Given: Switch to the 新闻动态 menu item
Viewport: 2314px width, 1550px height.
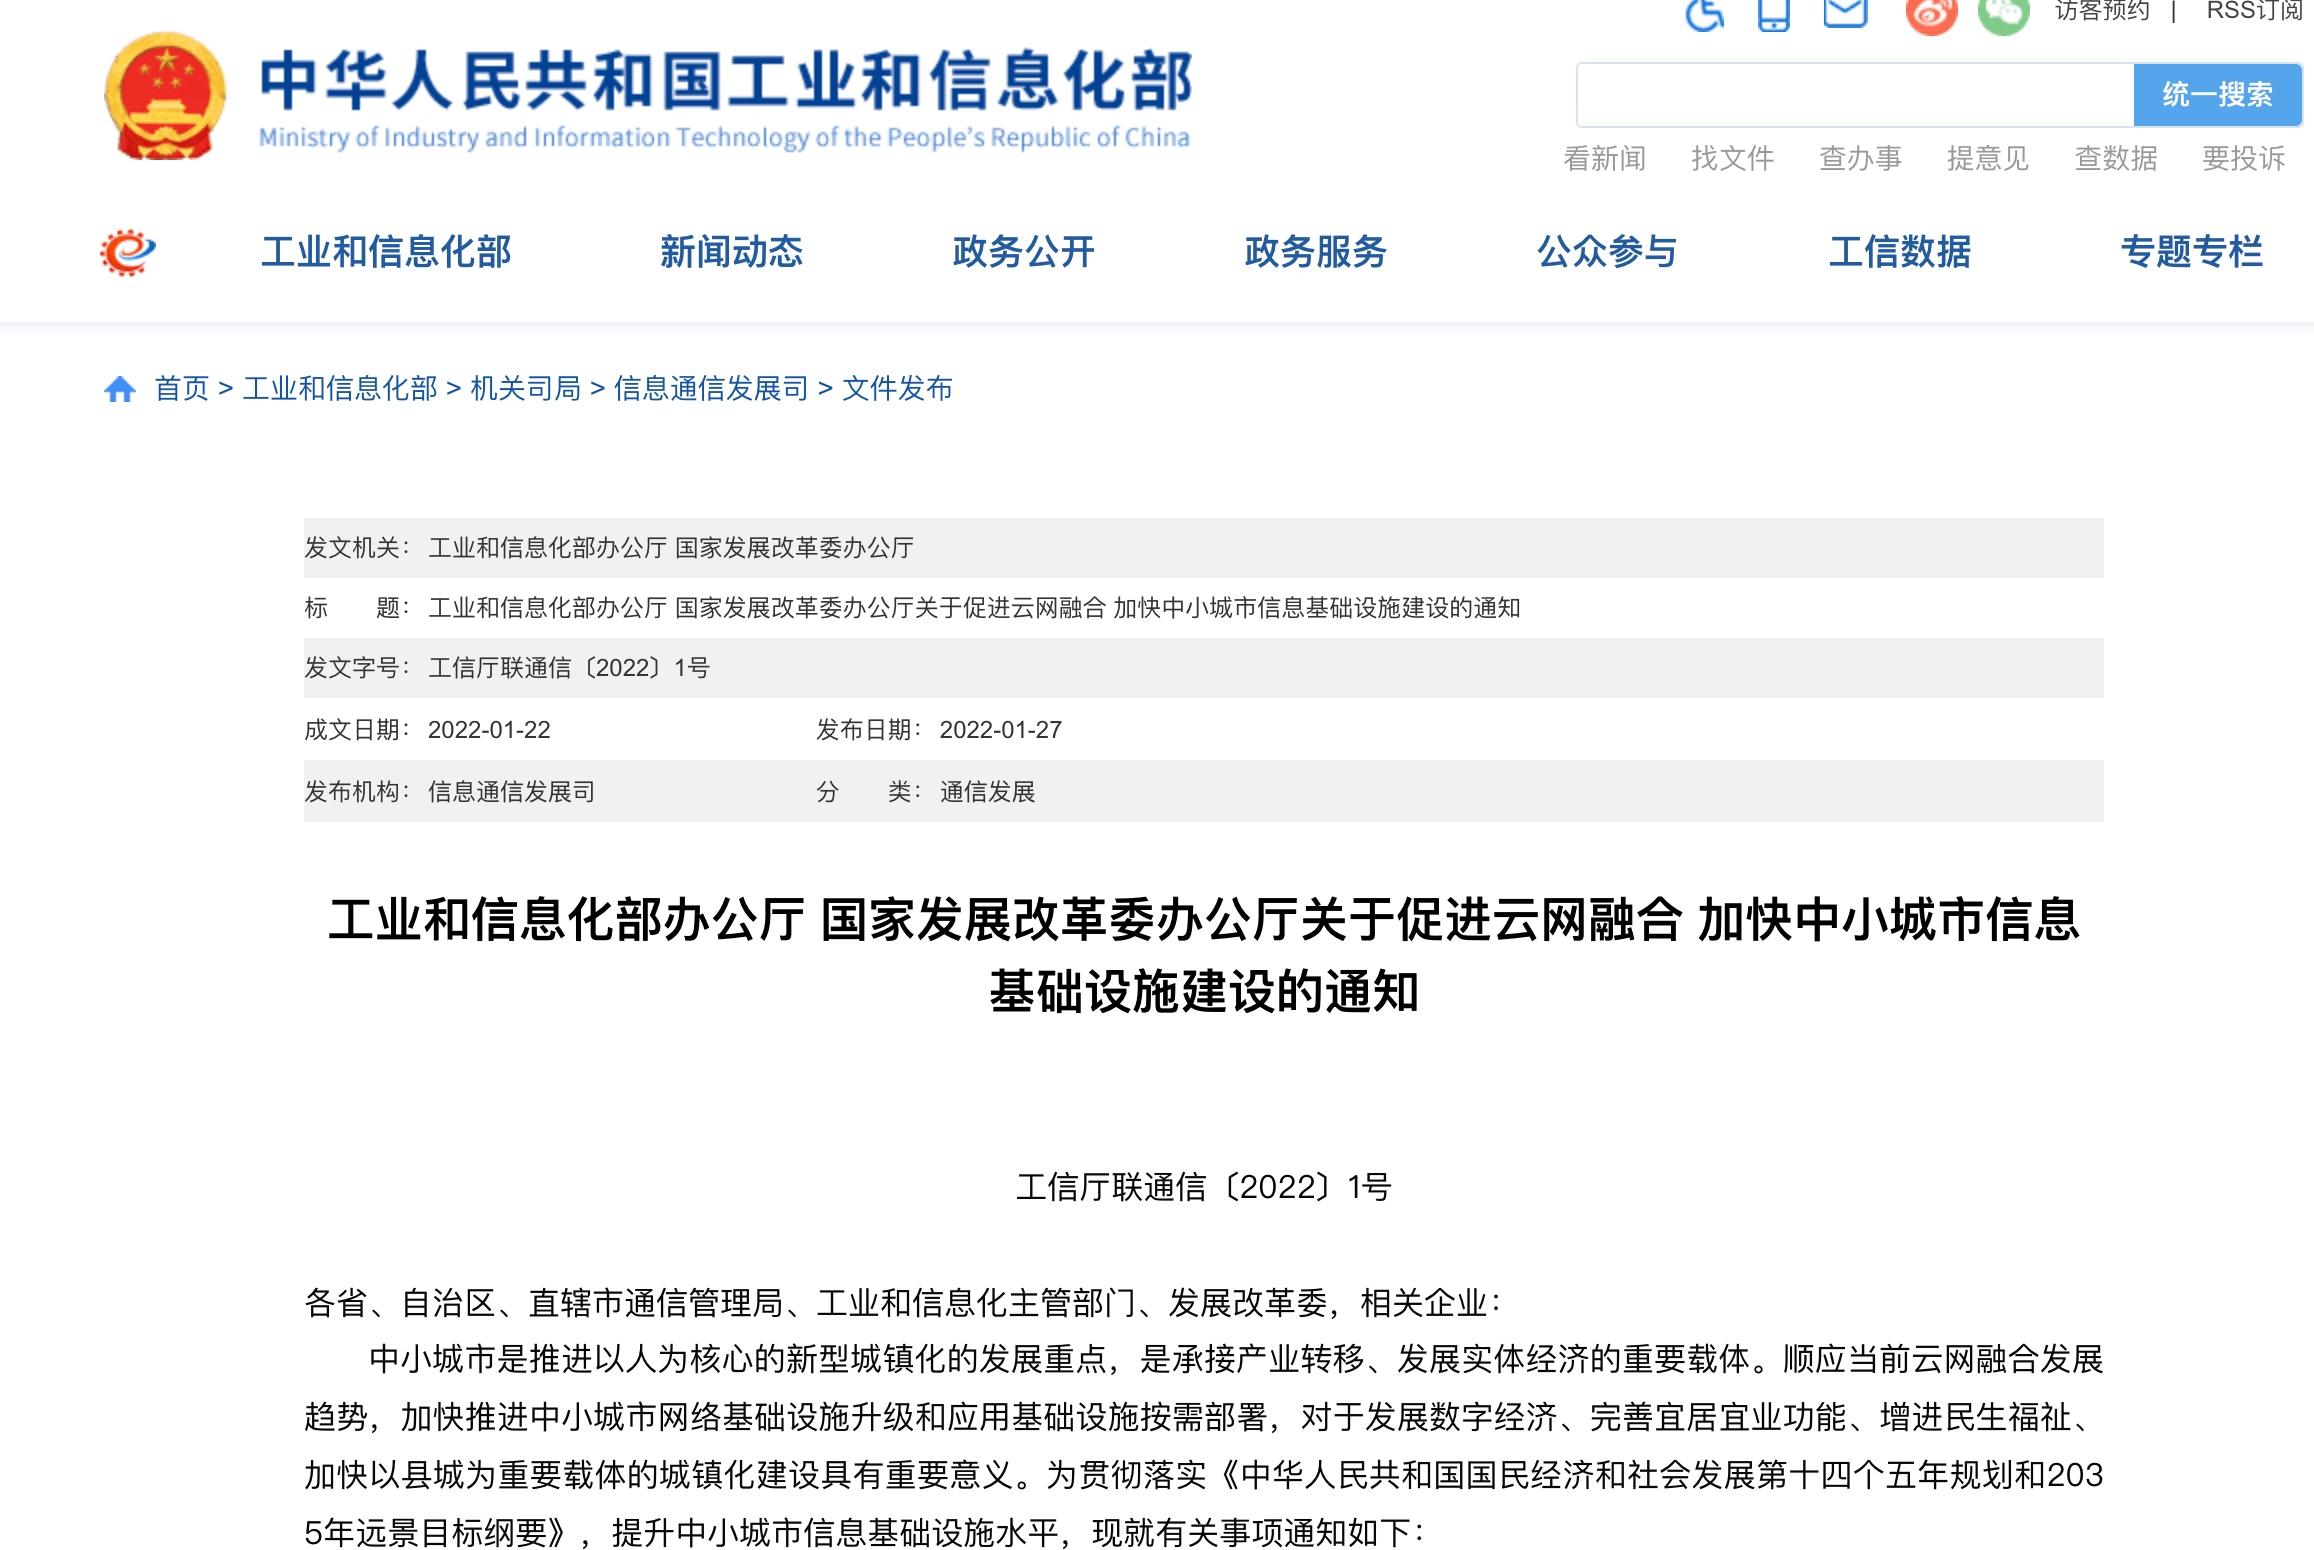Looking at the screenshot, I should (733, 252).
